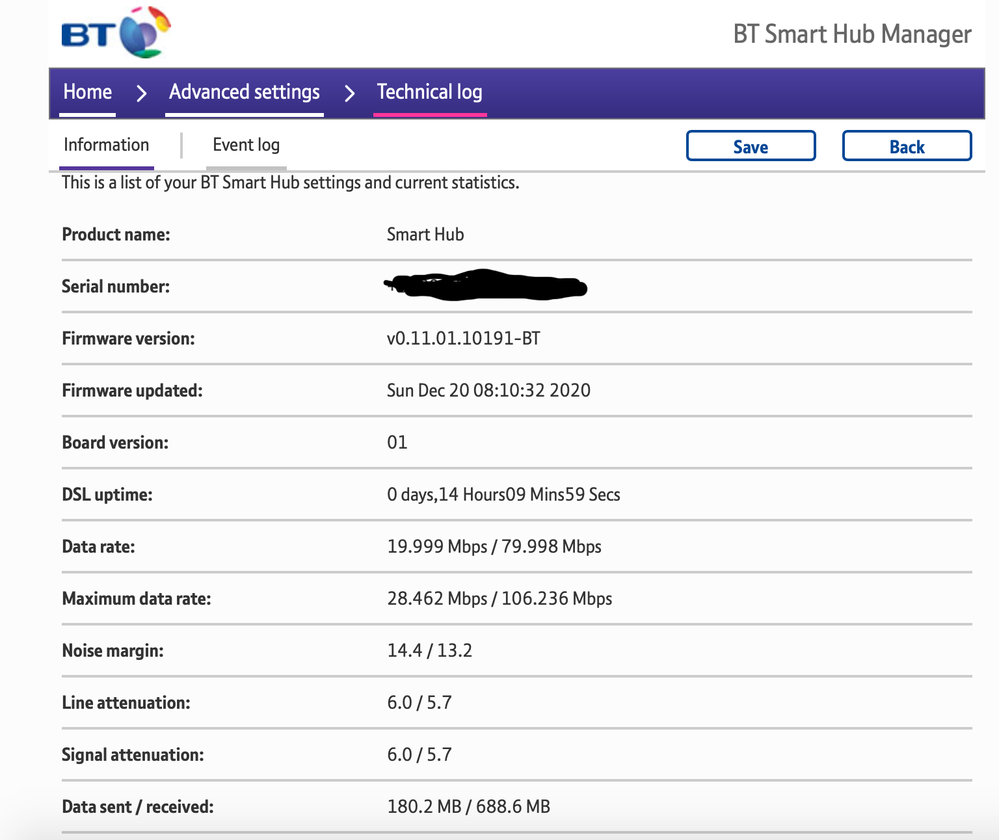Viewport: 999px width, 840px height.
Task: Click the chevron arrow after Advanced settings
Action: pyautogui.click(x=349, y=93)
